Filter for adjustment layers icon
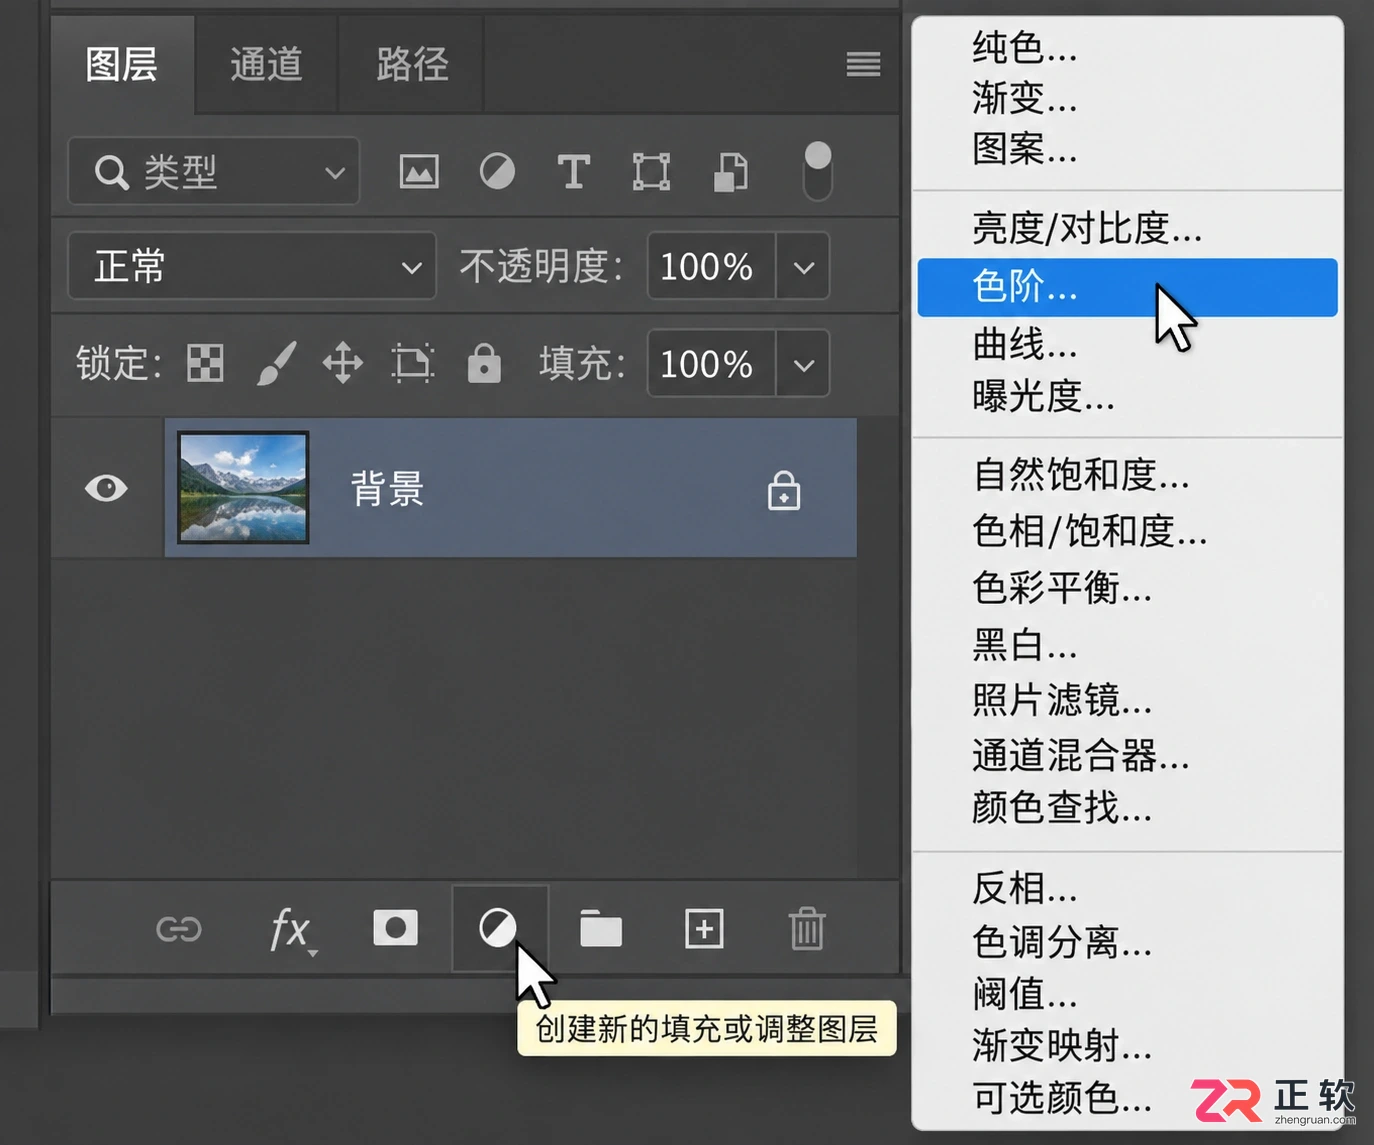1374x1145 pixels. [497, 172]
